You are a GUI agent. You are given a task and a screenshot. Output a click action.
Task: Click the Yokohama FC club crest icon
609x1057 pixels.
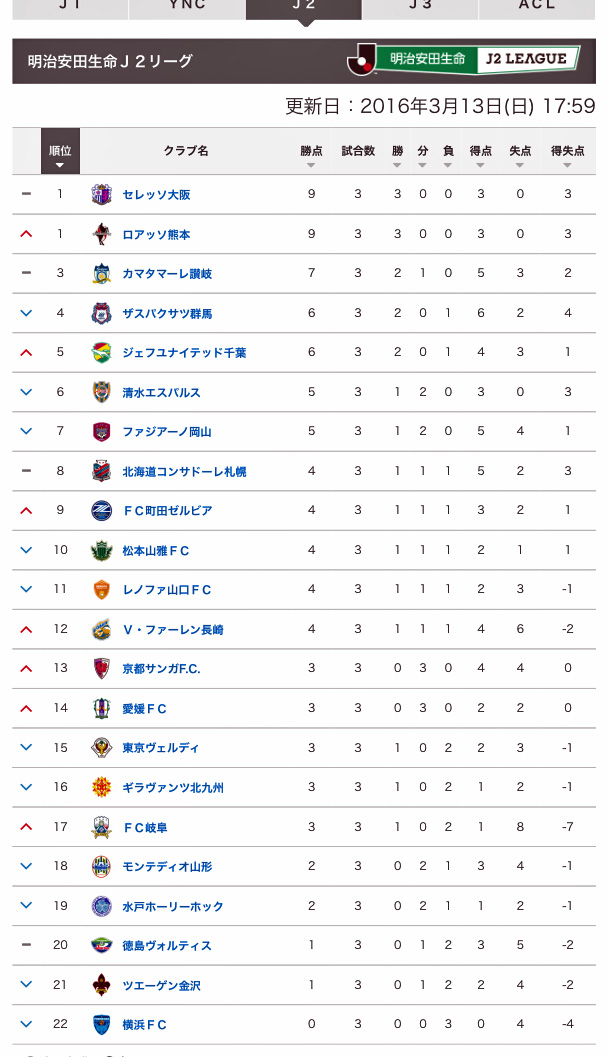tap(101, 1024)
